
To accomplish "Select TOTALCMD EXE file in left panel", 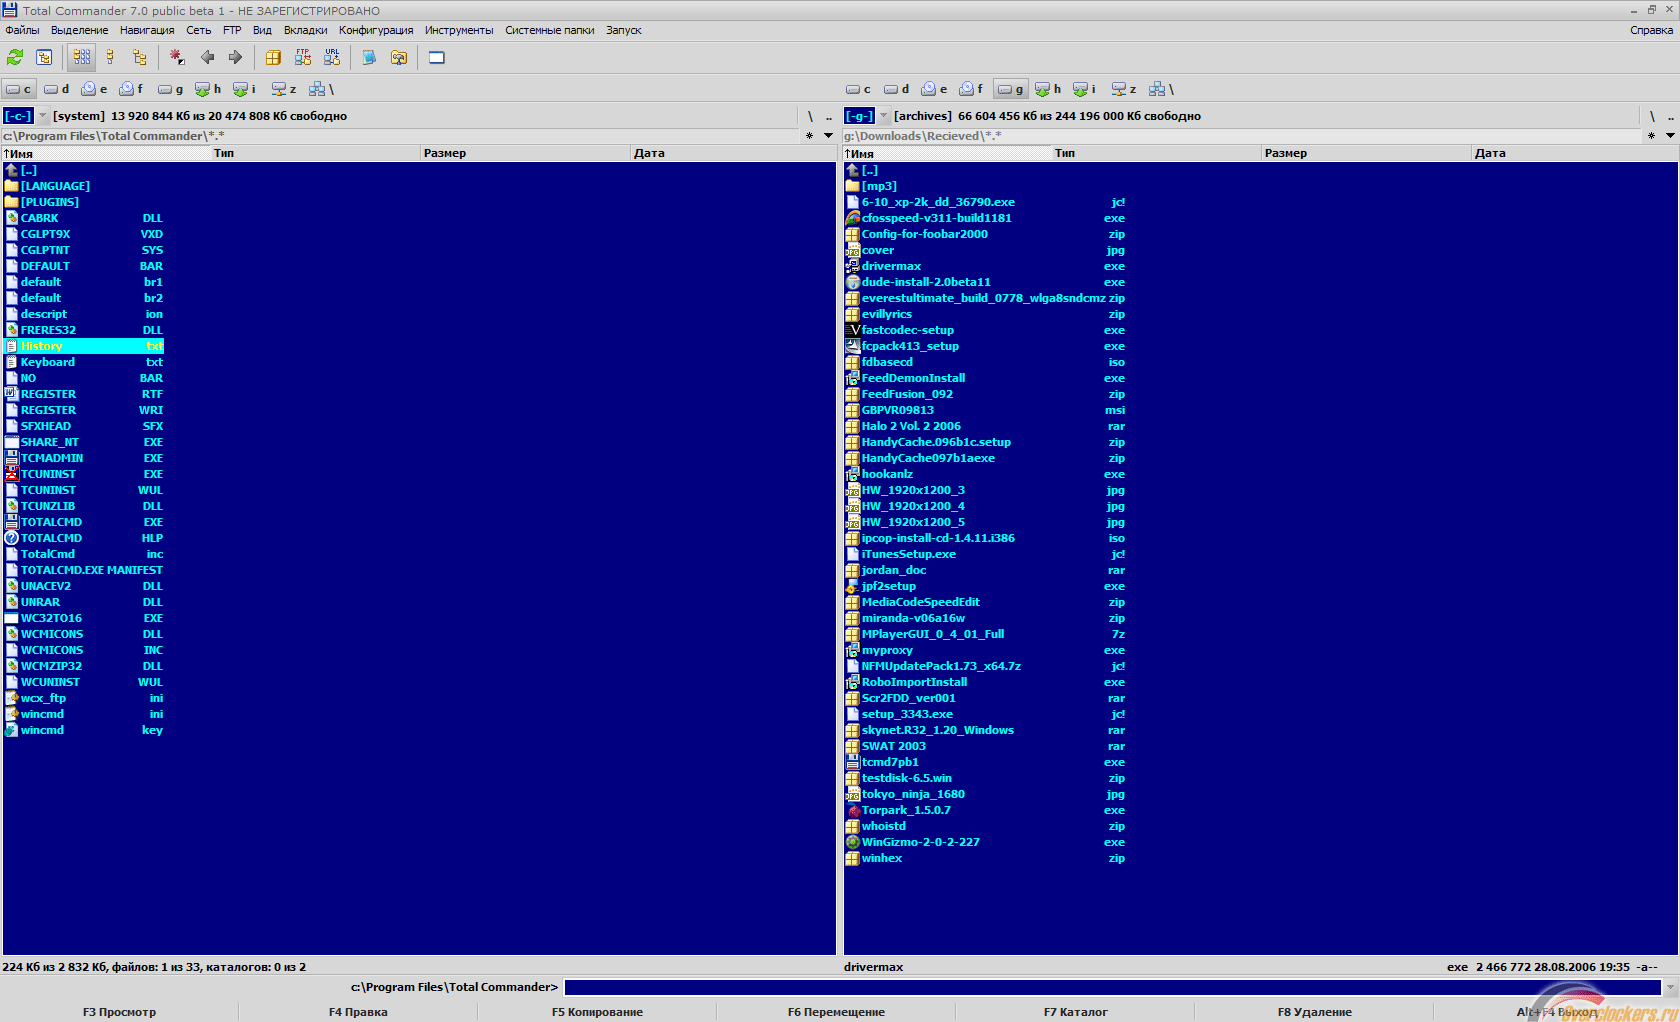I will 84,522.
